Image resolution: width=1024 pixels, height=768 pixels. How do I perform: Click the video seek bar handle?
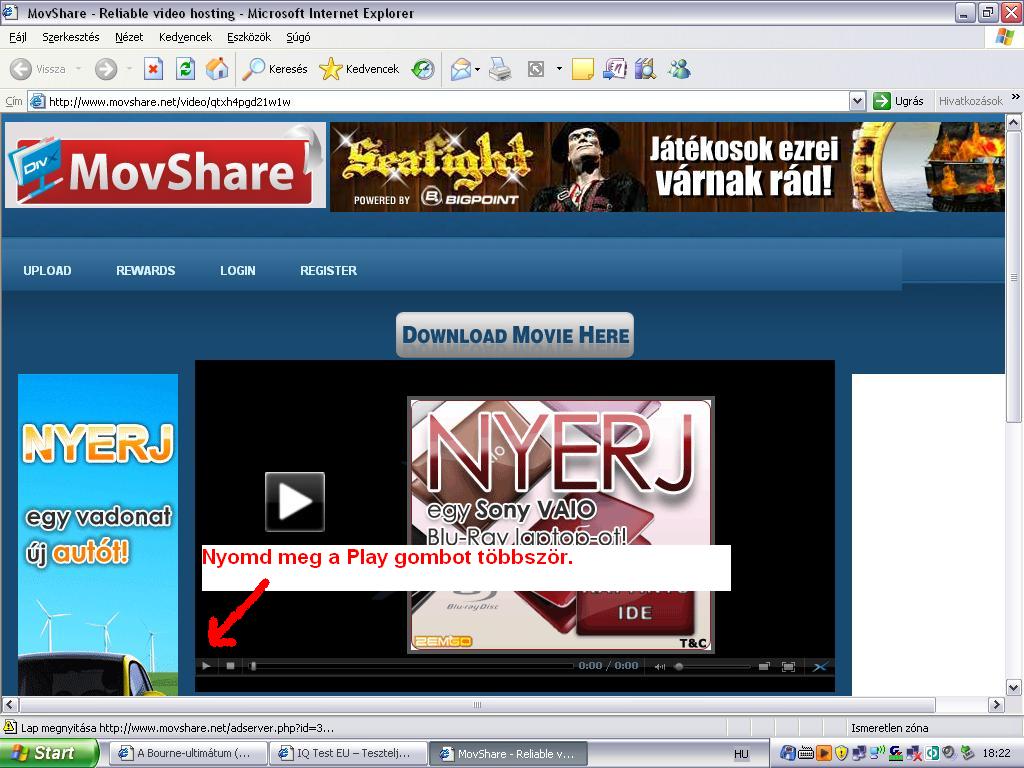(x=253, y=666)
